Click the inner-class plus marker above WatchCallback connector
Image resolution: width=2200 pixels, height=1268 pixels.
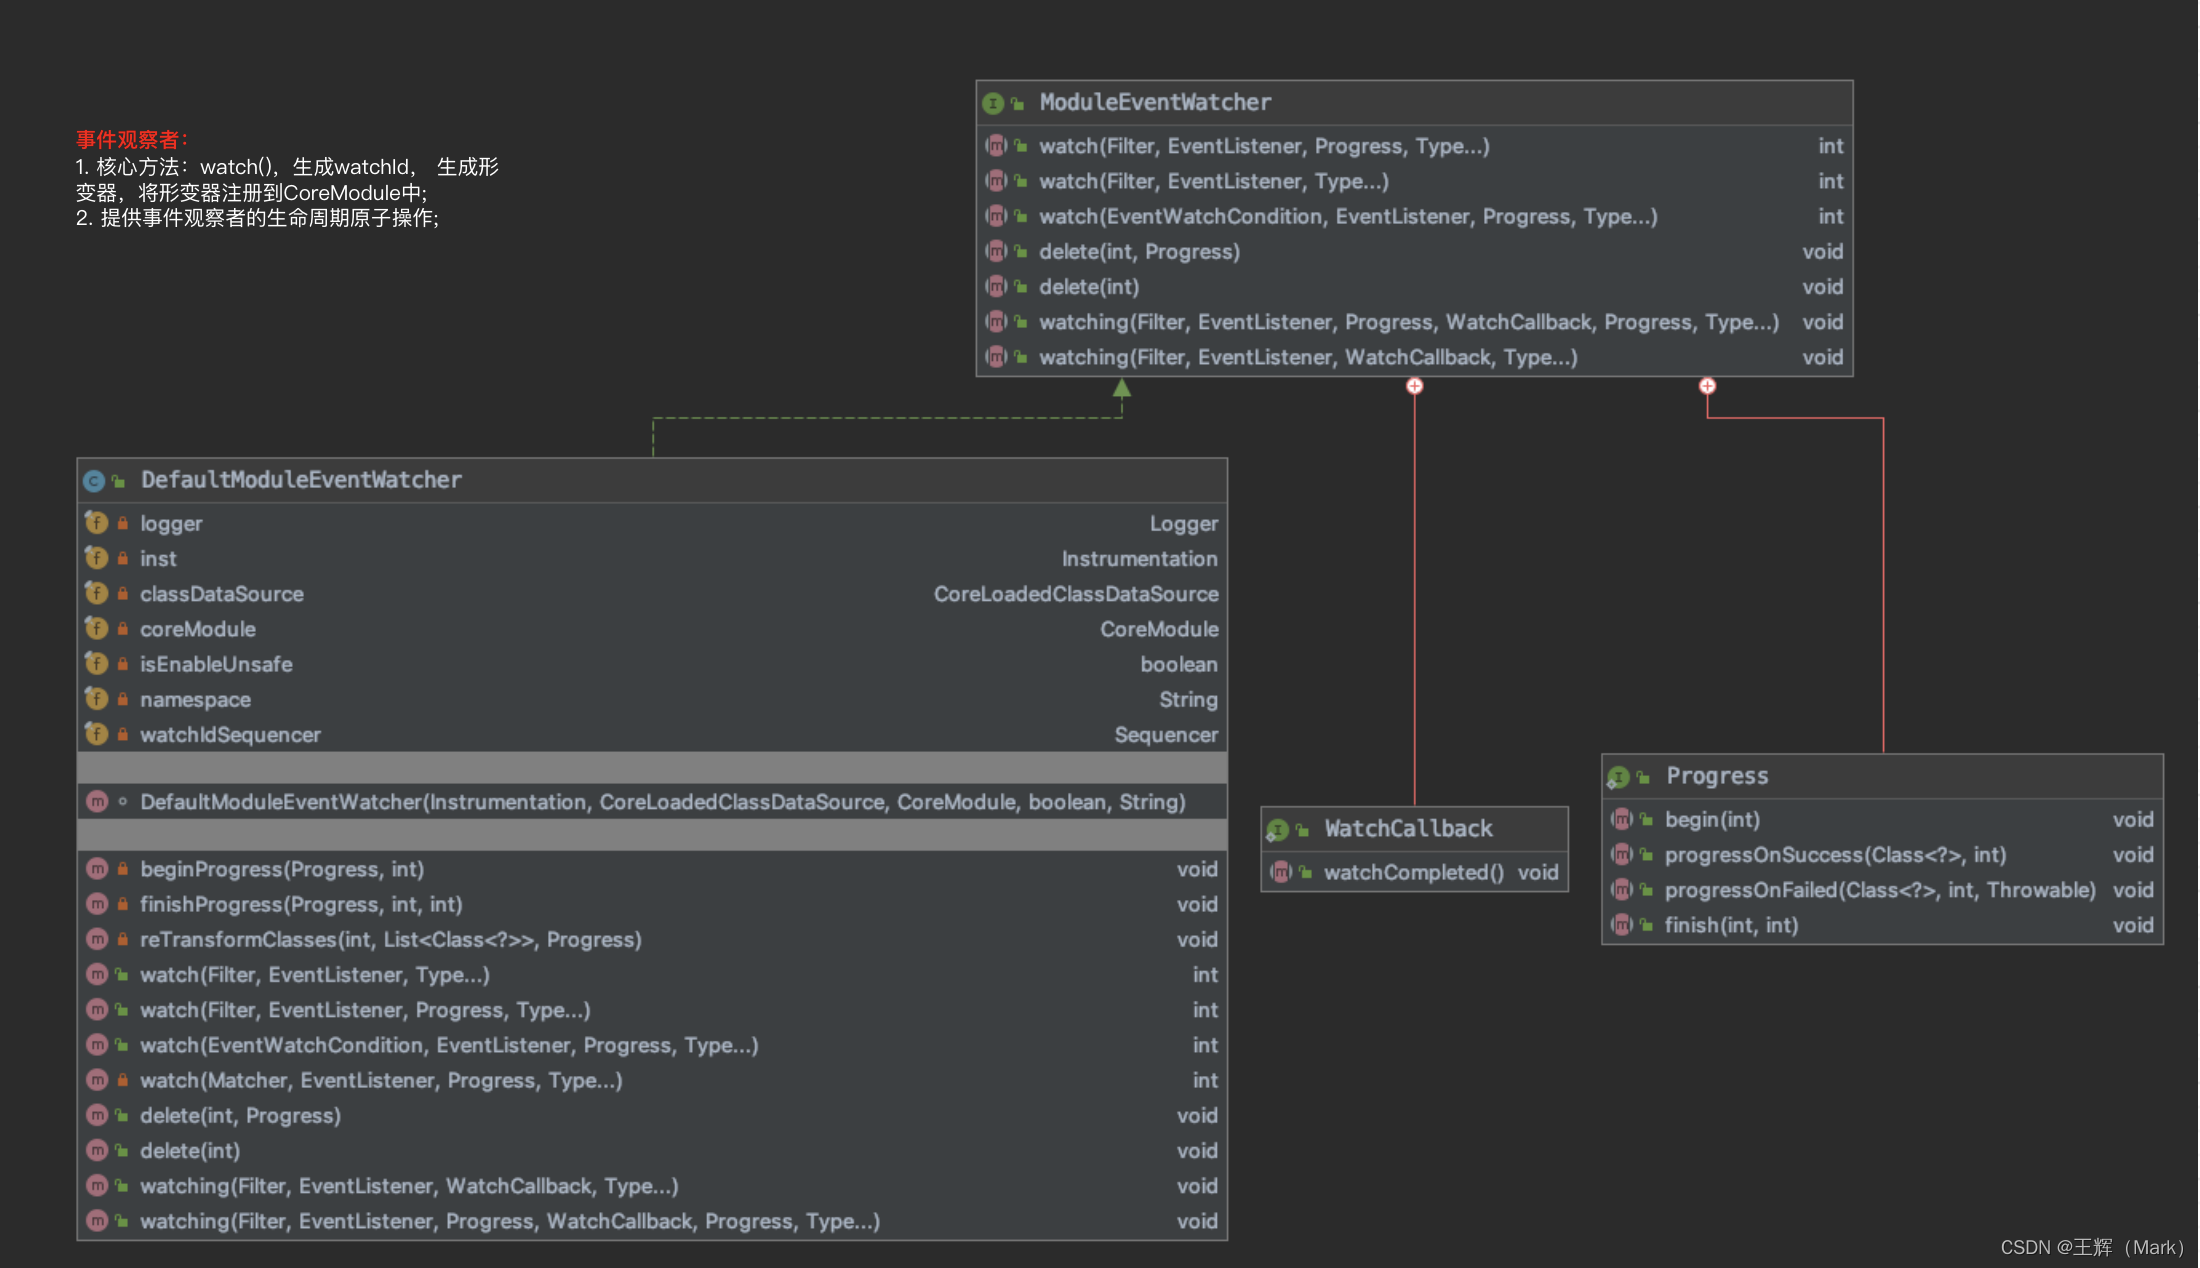(1414, 386)
